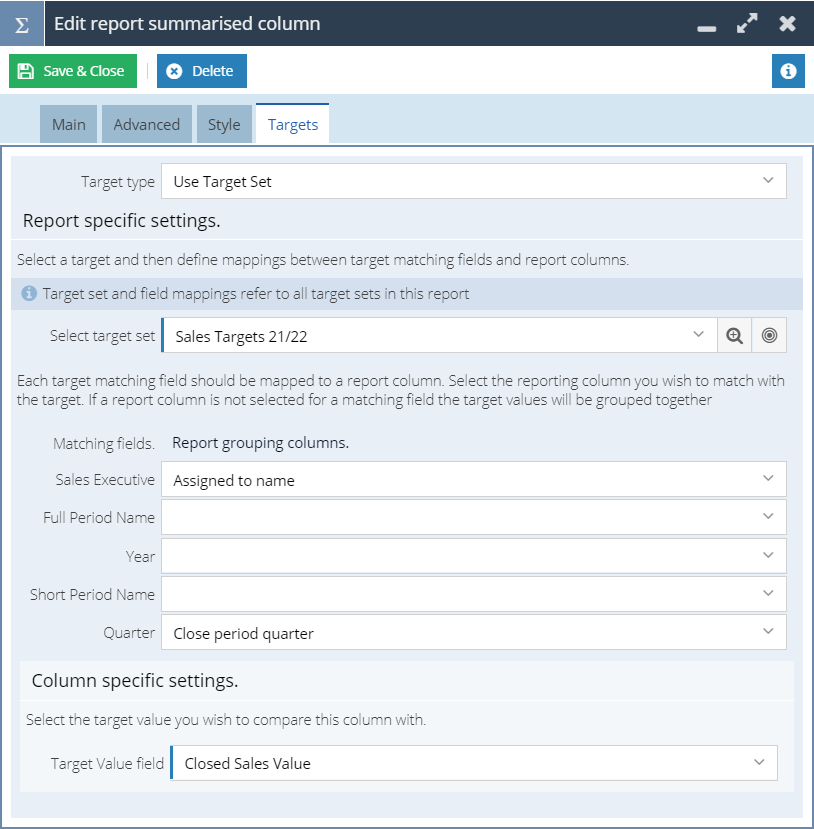Click the sigma summarised column icon
The height and width of the screenshot is (829, 814).
point(22,24)
